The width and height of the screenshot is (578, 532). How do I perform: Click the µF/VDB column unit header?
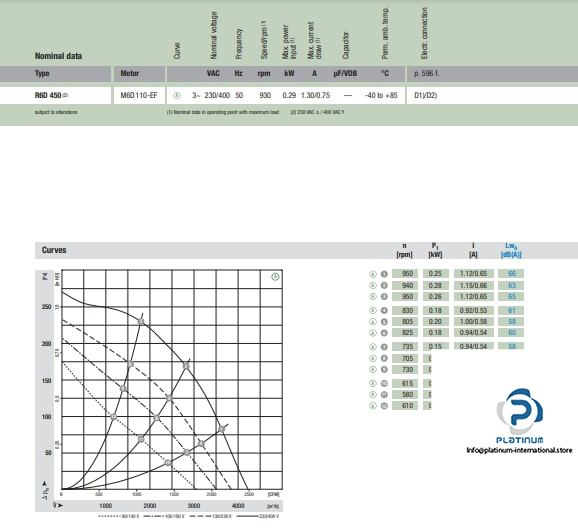[345, 73]
